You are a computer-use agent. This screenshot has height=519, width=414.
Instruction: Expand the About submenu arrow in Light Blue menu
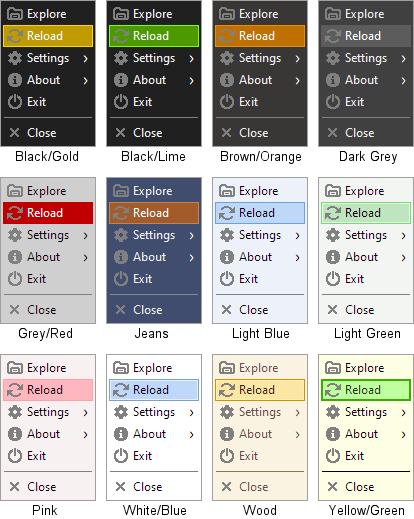click(x=298, y=257)
